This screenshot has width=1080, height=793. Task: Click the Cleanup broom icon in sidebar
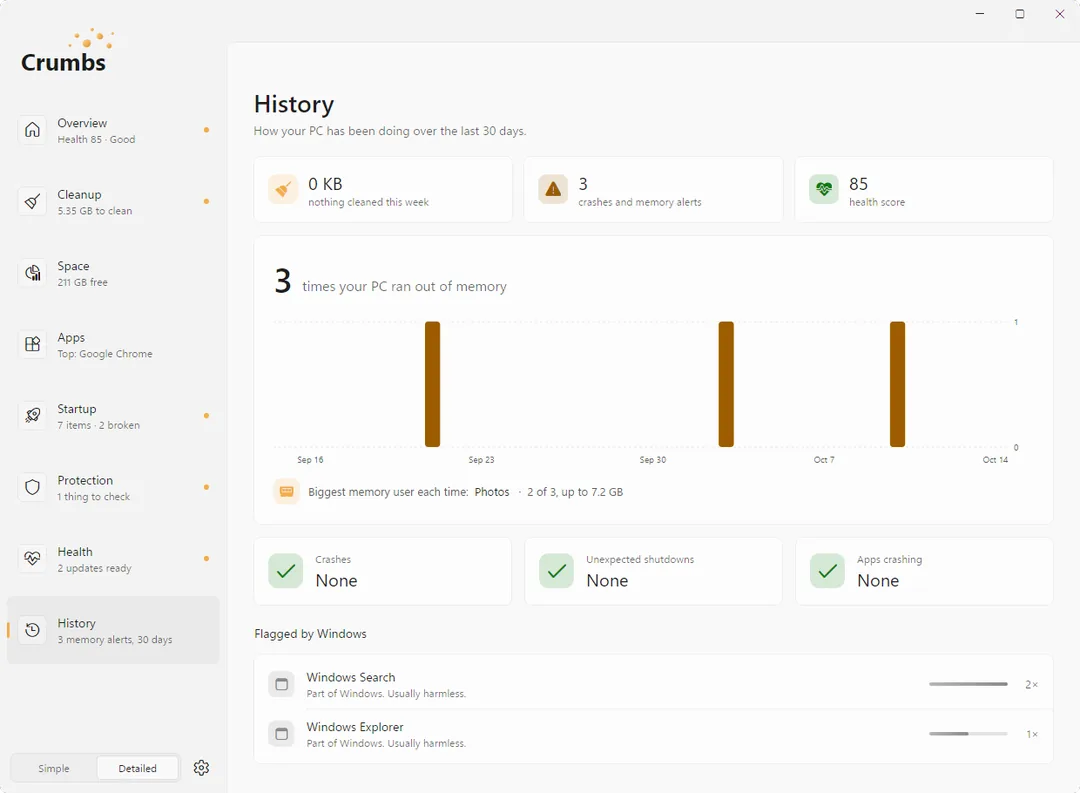[32, 201]
